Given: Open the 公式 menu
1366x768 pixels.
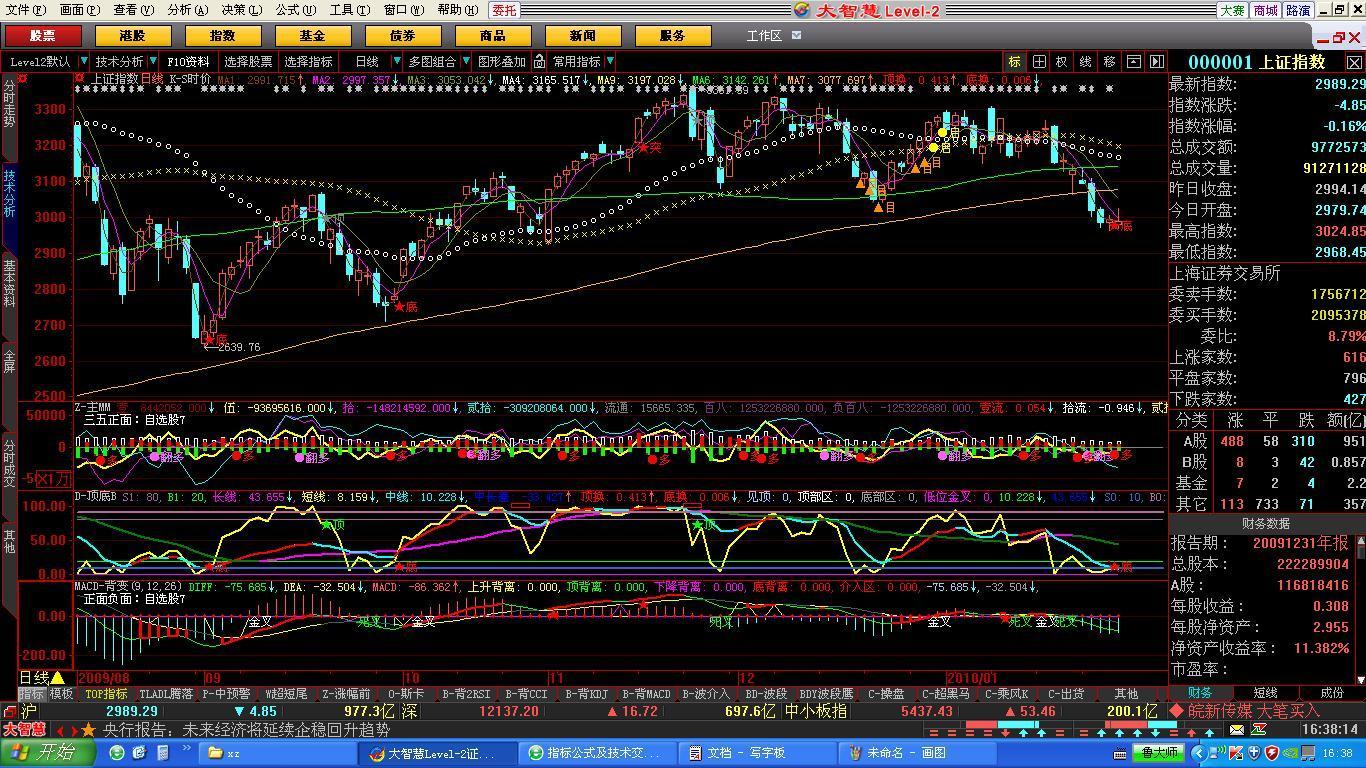Looking at the screenshot, I should point(295,10).
